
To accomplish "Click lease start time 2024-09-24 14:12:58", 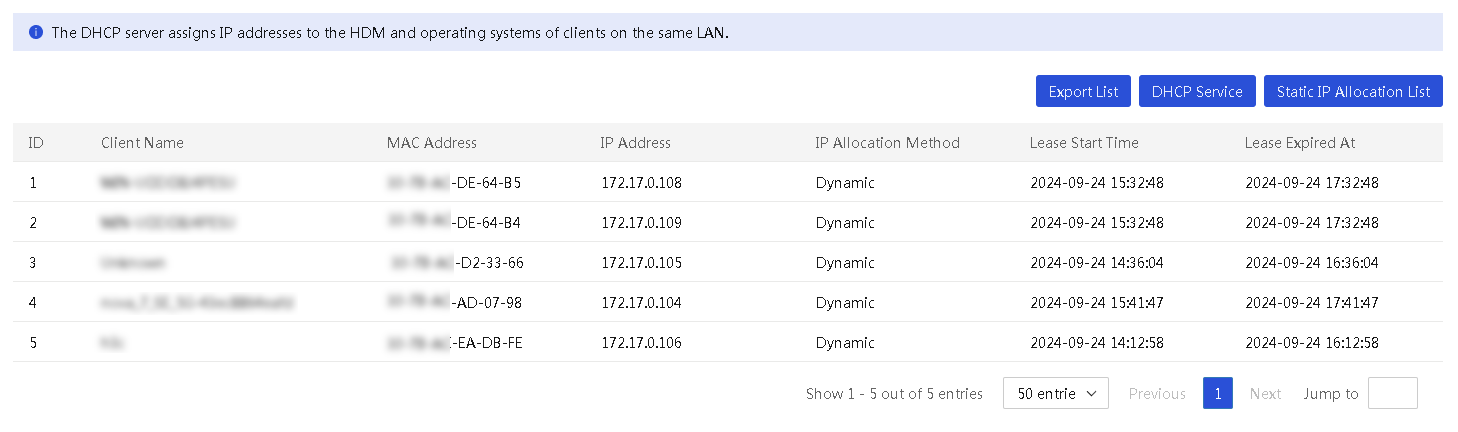I will (1097, 343).
